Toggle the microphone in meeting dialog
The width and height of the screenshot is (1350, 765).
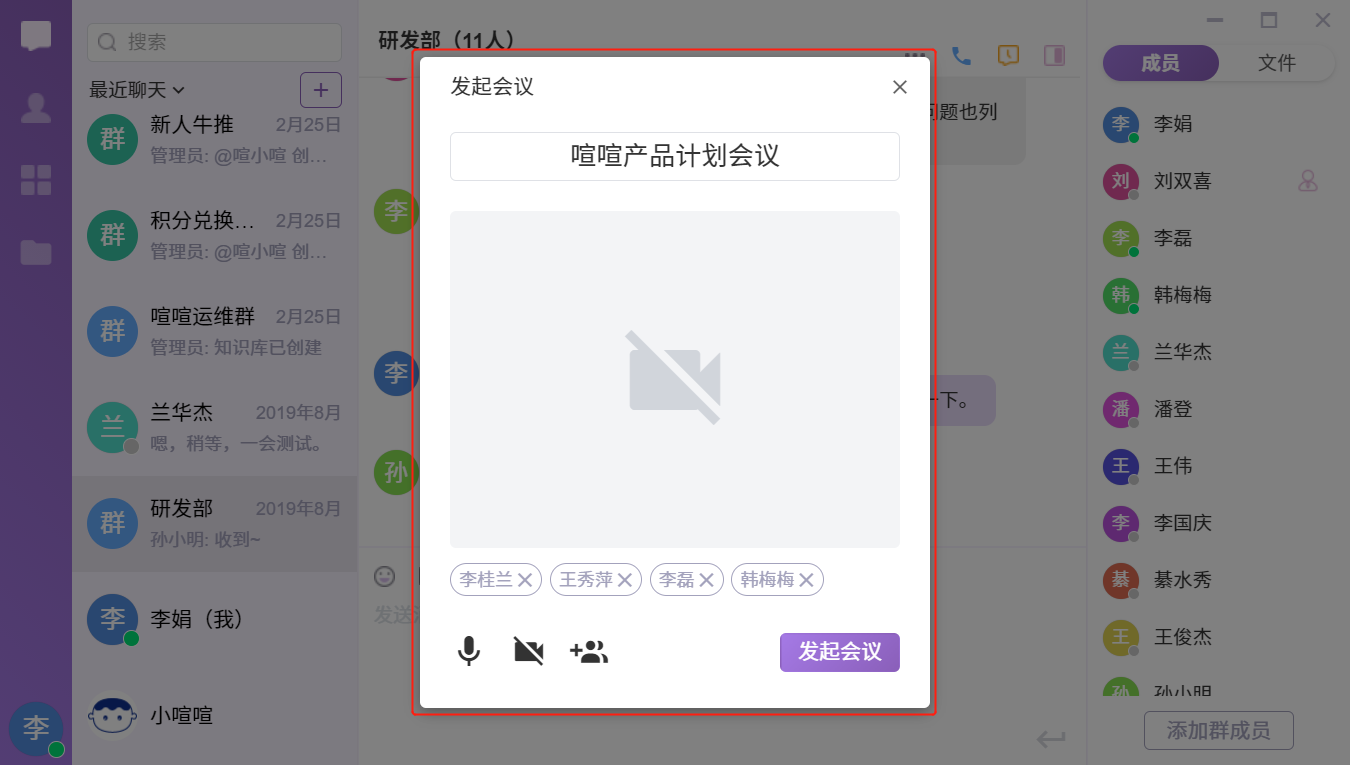point(469,652)
